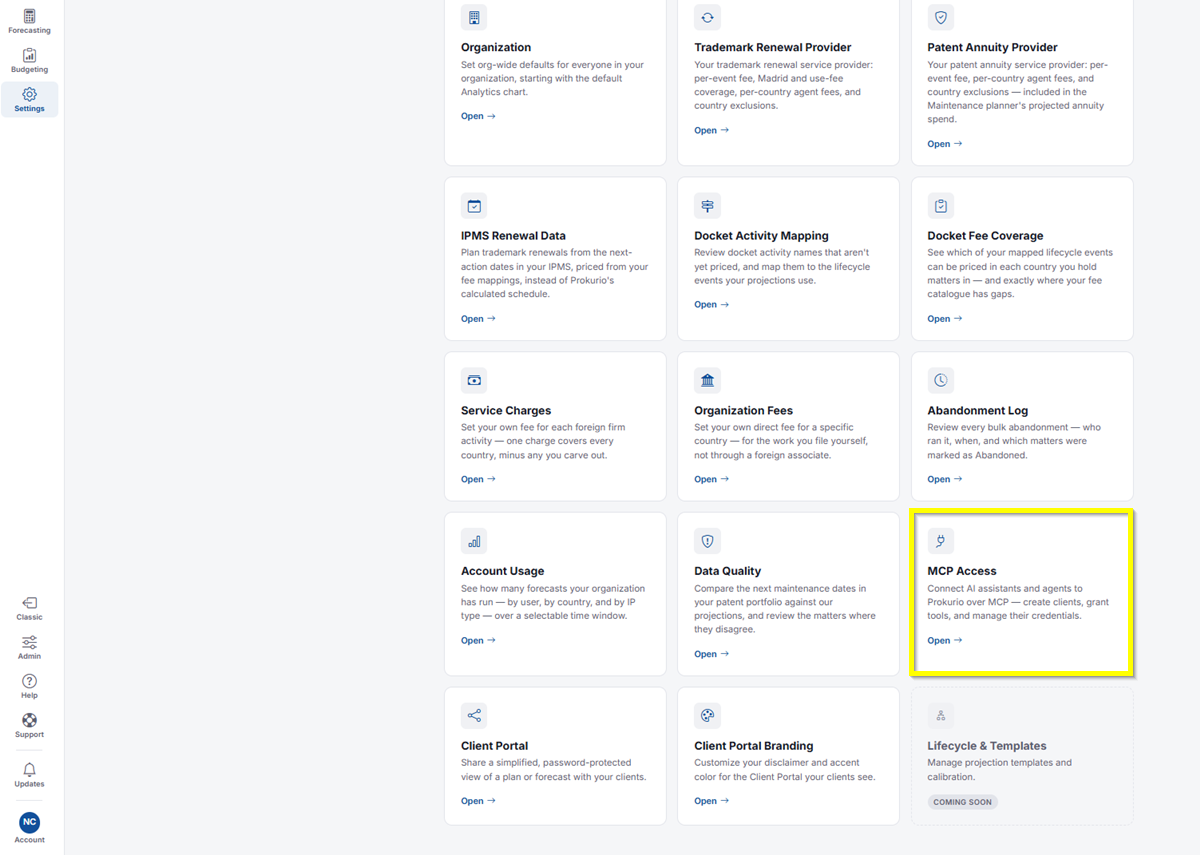This screenshot has height=855, width=1200.
Task: View Updates via the bell icon
Action: point(29,774)
